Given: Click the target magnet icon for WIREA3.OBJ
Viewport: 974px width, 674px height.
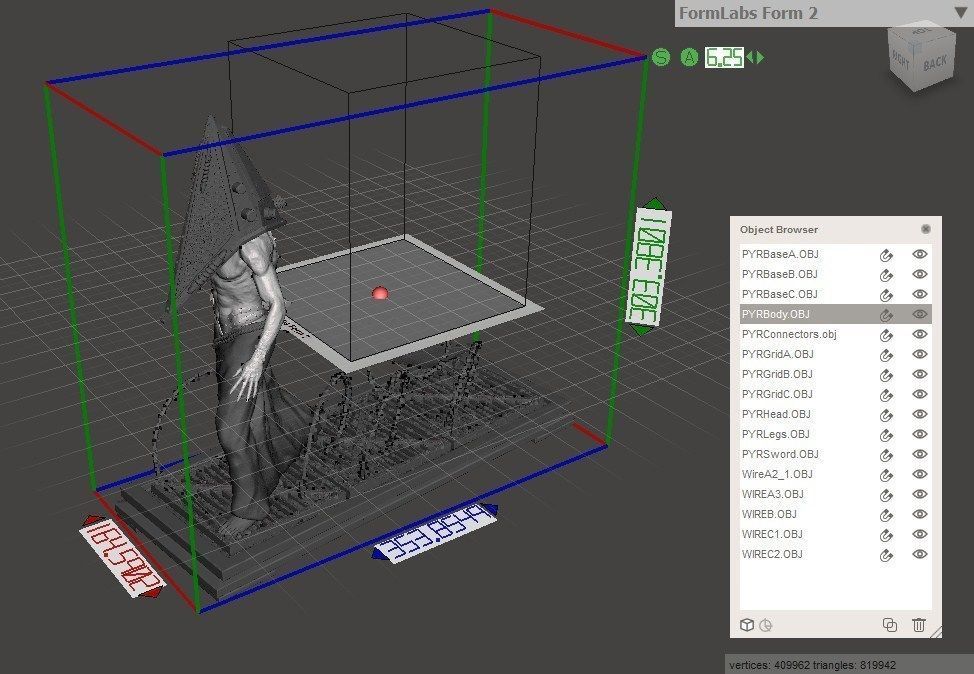Looking at the screenshot, I should pos(886,494).
